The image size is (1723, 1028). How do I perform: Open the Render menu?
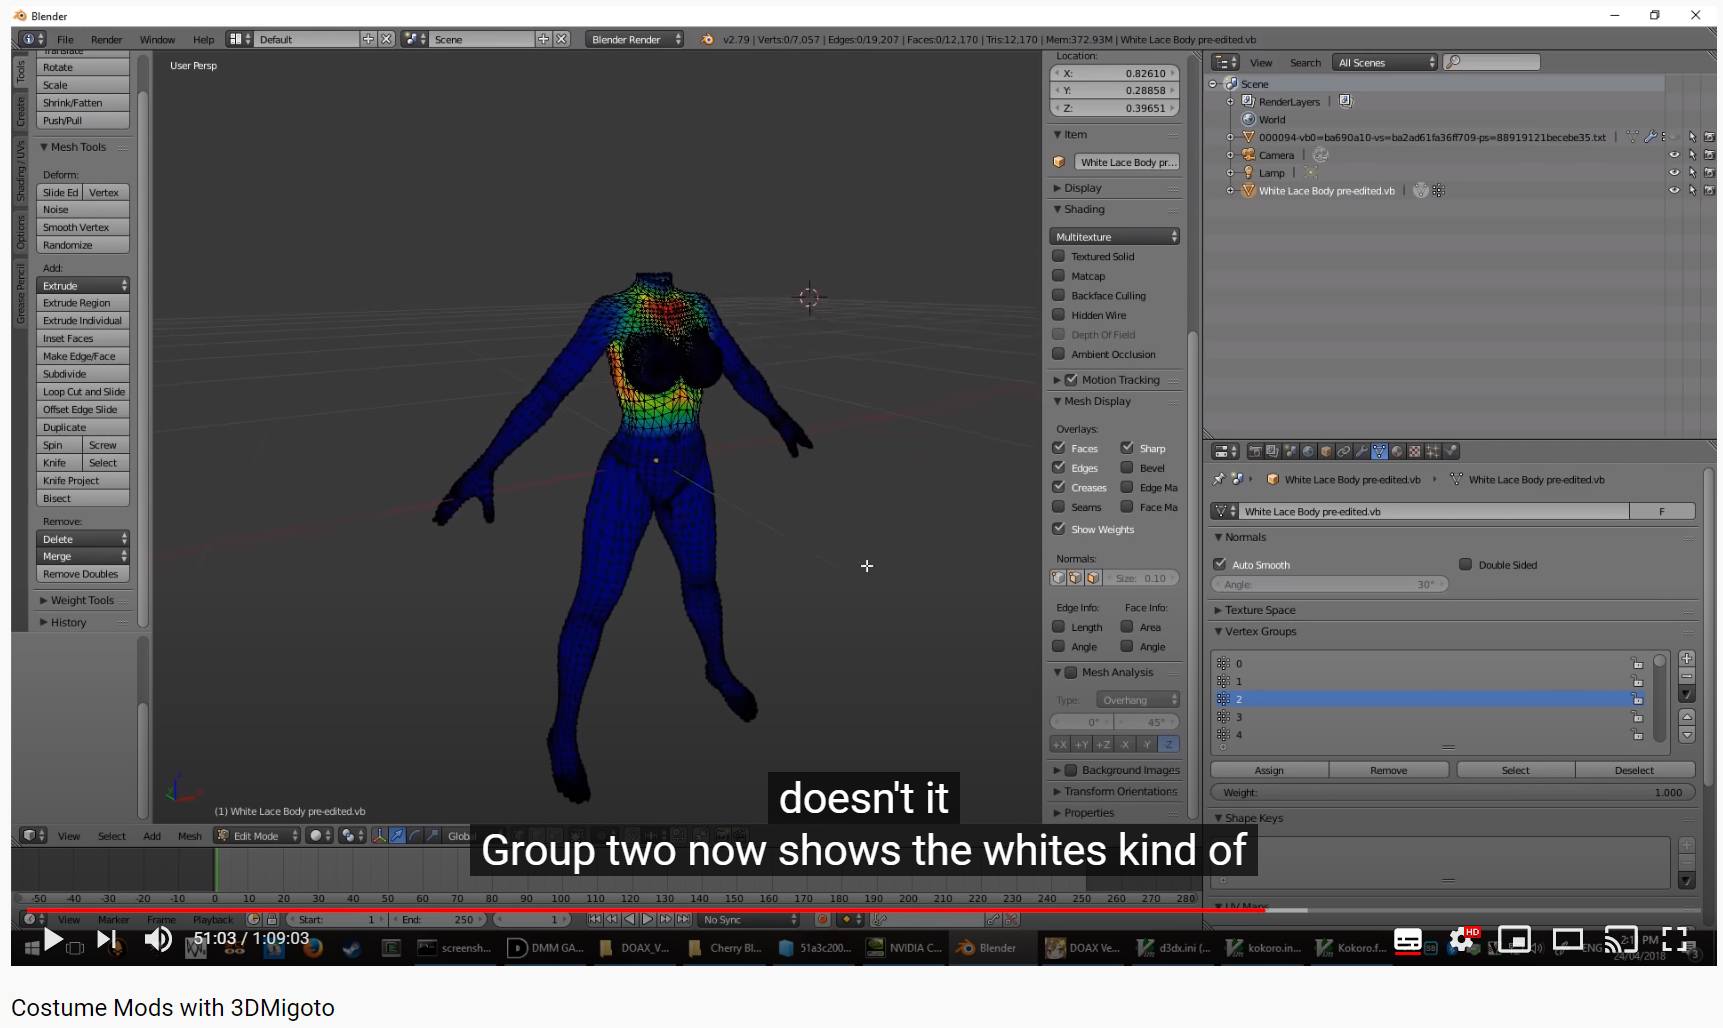106,40
